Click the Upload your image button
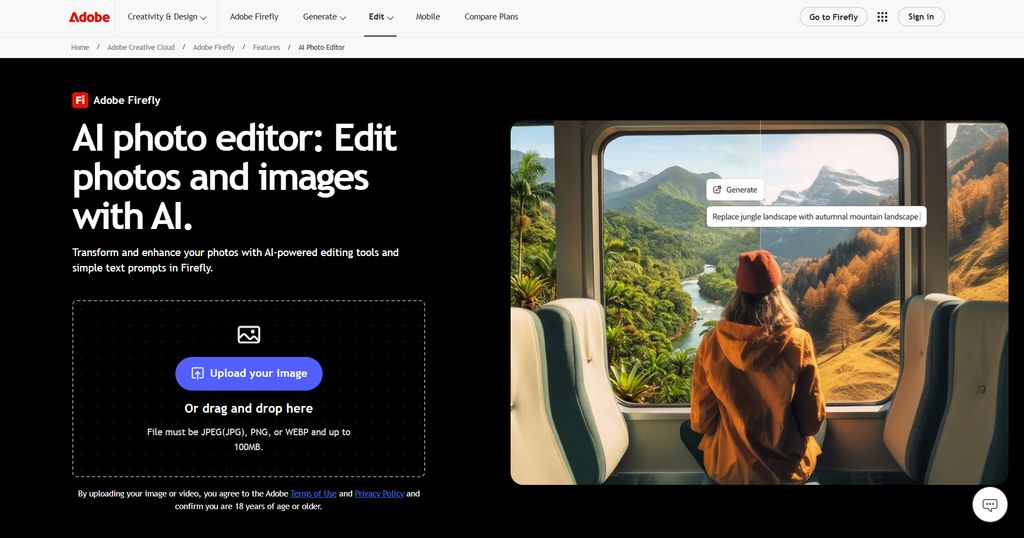This screenshot has width=1024, height=538. (249, 373)
